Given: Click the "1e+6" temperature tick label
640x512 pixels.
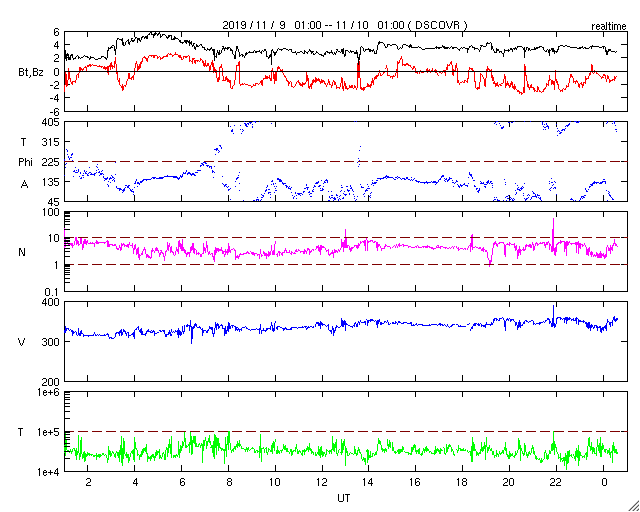Looking at the screenshot, I should click(x=49, y=392).
